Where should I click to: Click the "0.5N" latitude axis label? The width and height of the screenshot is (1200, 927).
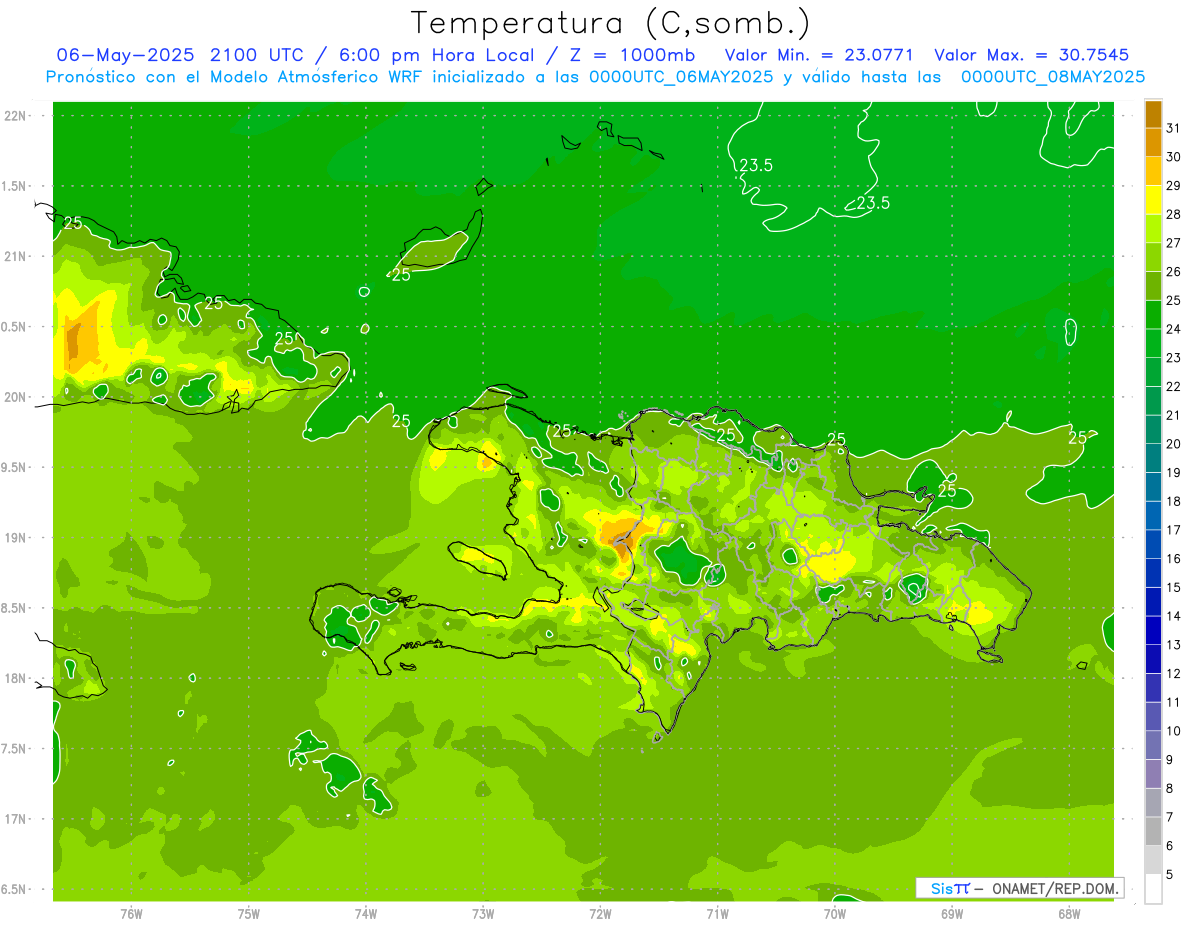click(x=14, y=327)
